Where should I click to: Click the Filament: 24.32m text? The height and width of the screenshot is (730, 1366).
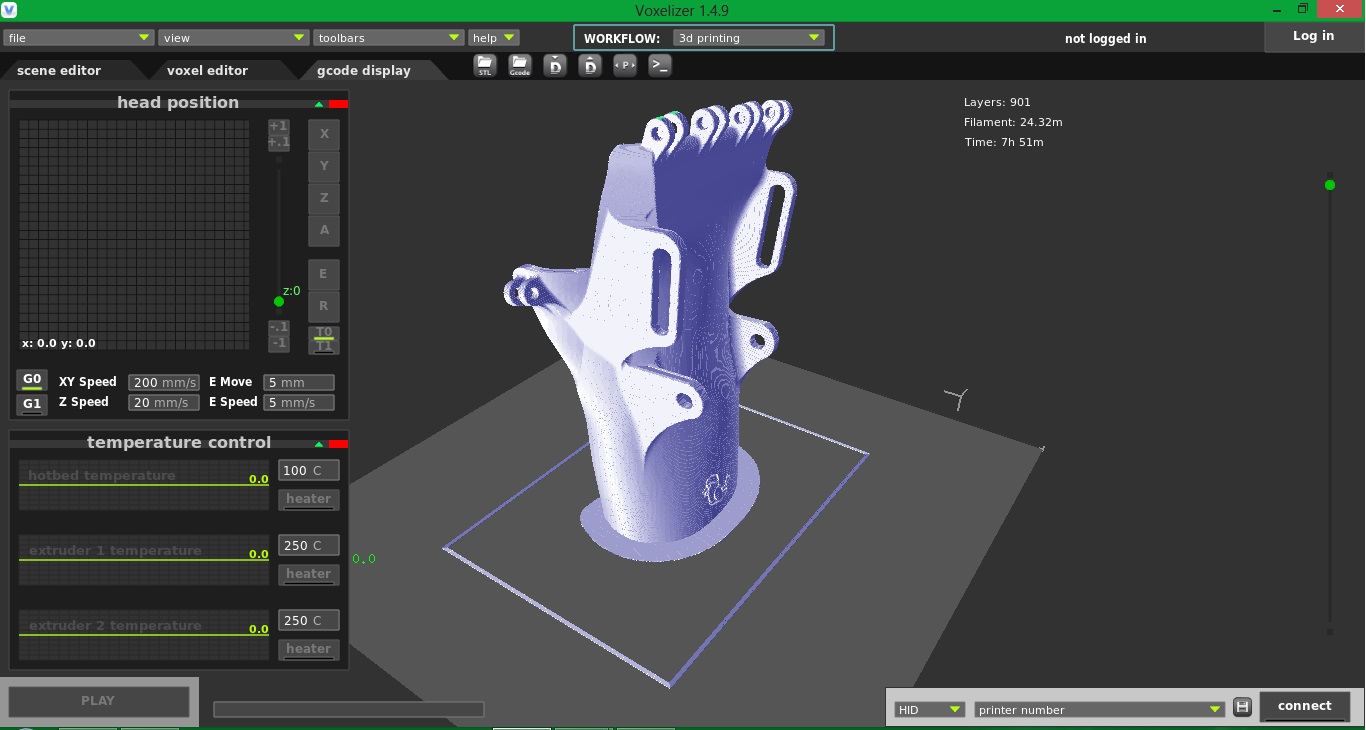click(x=1013, y=123)
